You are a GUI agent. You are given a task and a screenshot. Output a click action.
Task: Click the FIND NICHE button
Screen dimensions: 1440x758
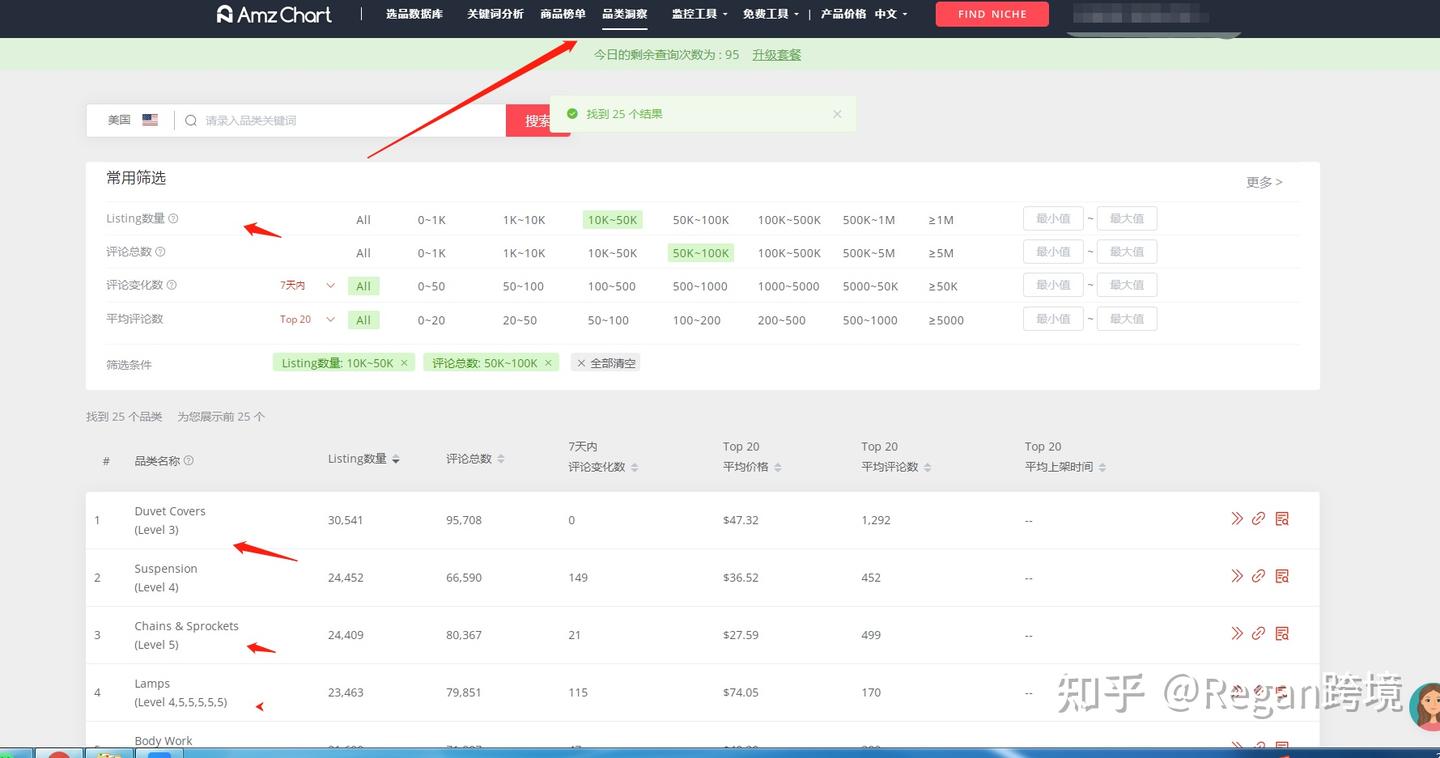click(x=992, y=14)
